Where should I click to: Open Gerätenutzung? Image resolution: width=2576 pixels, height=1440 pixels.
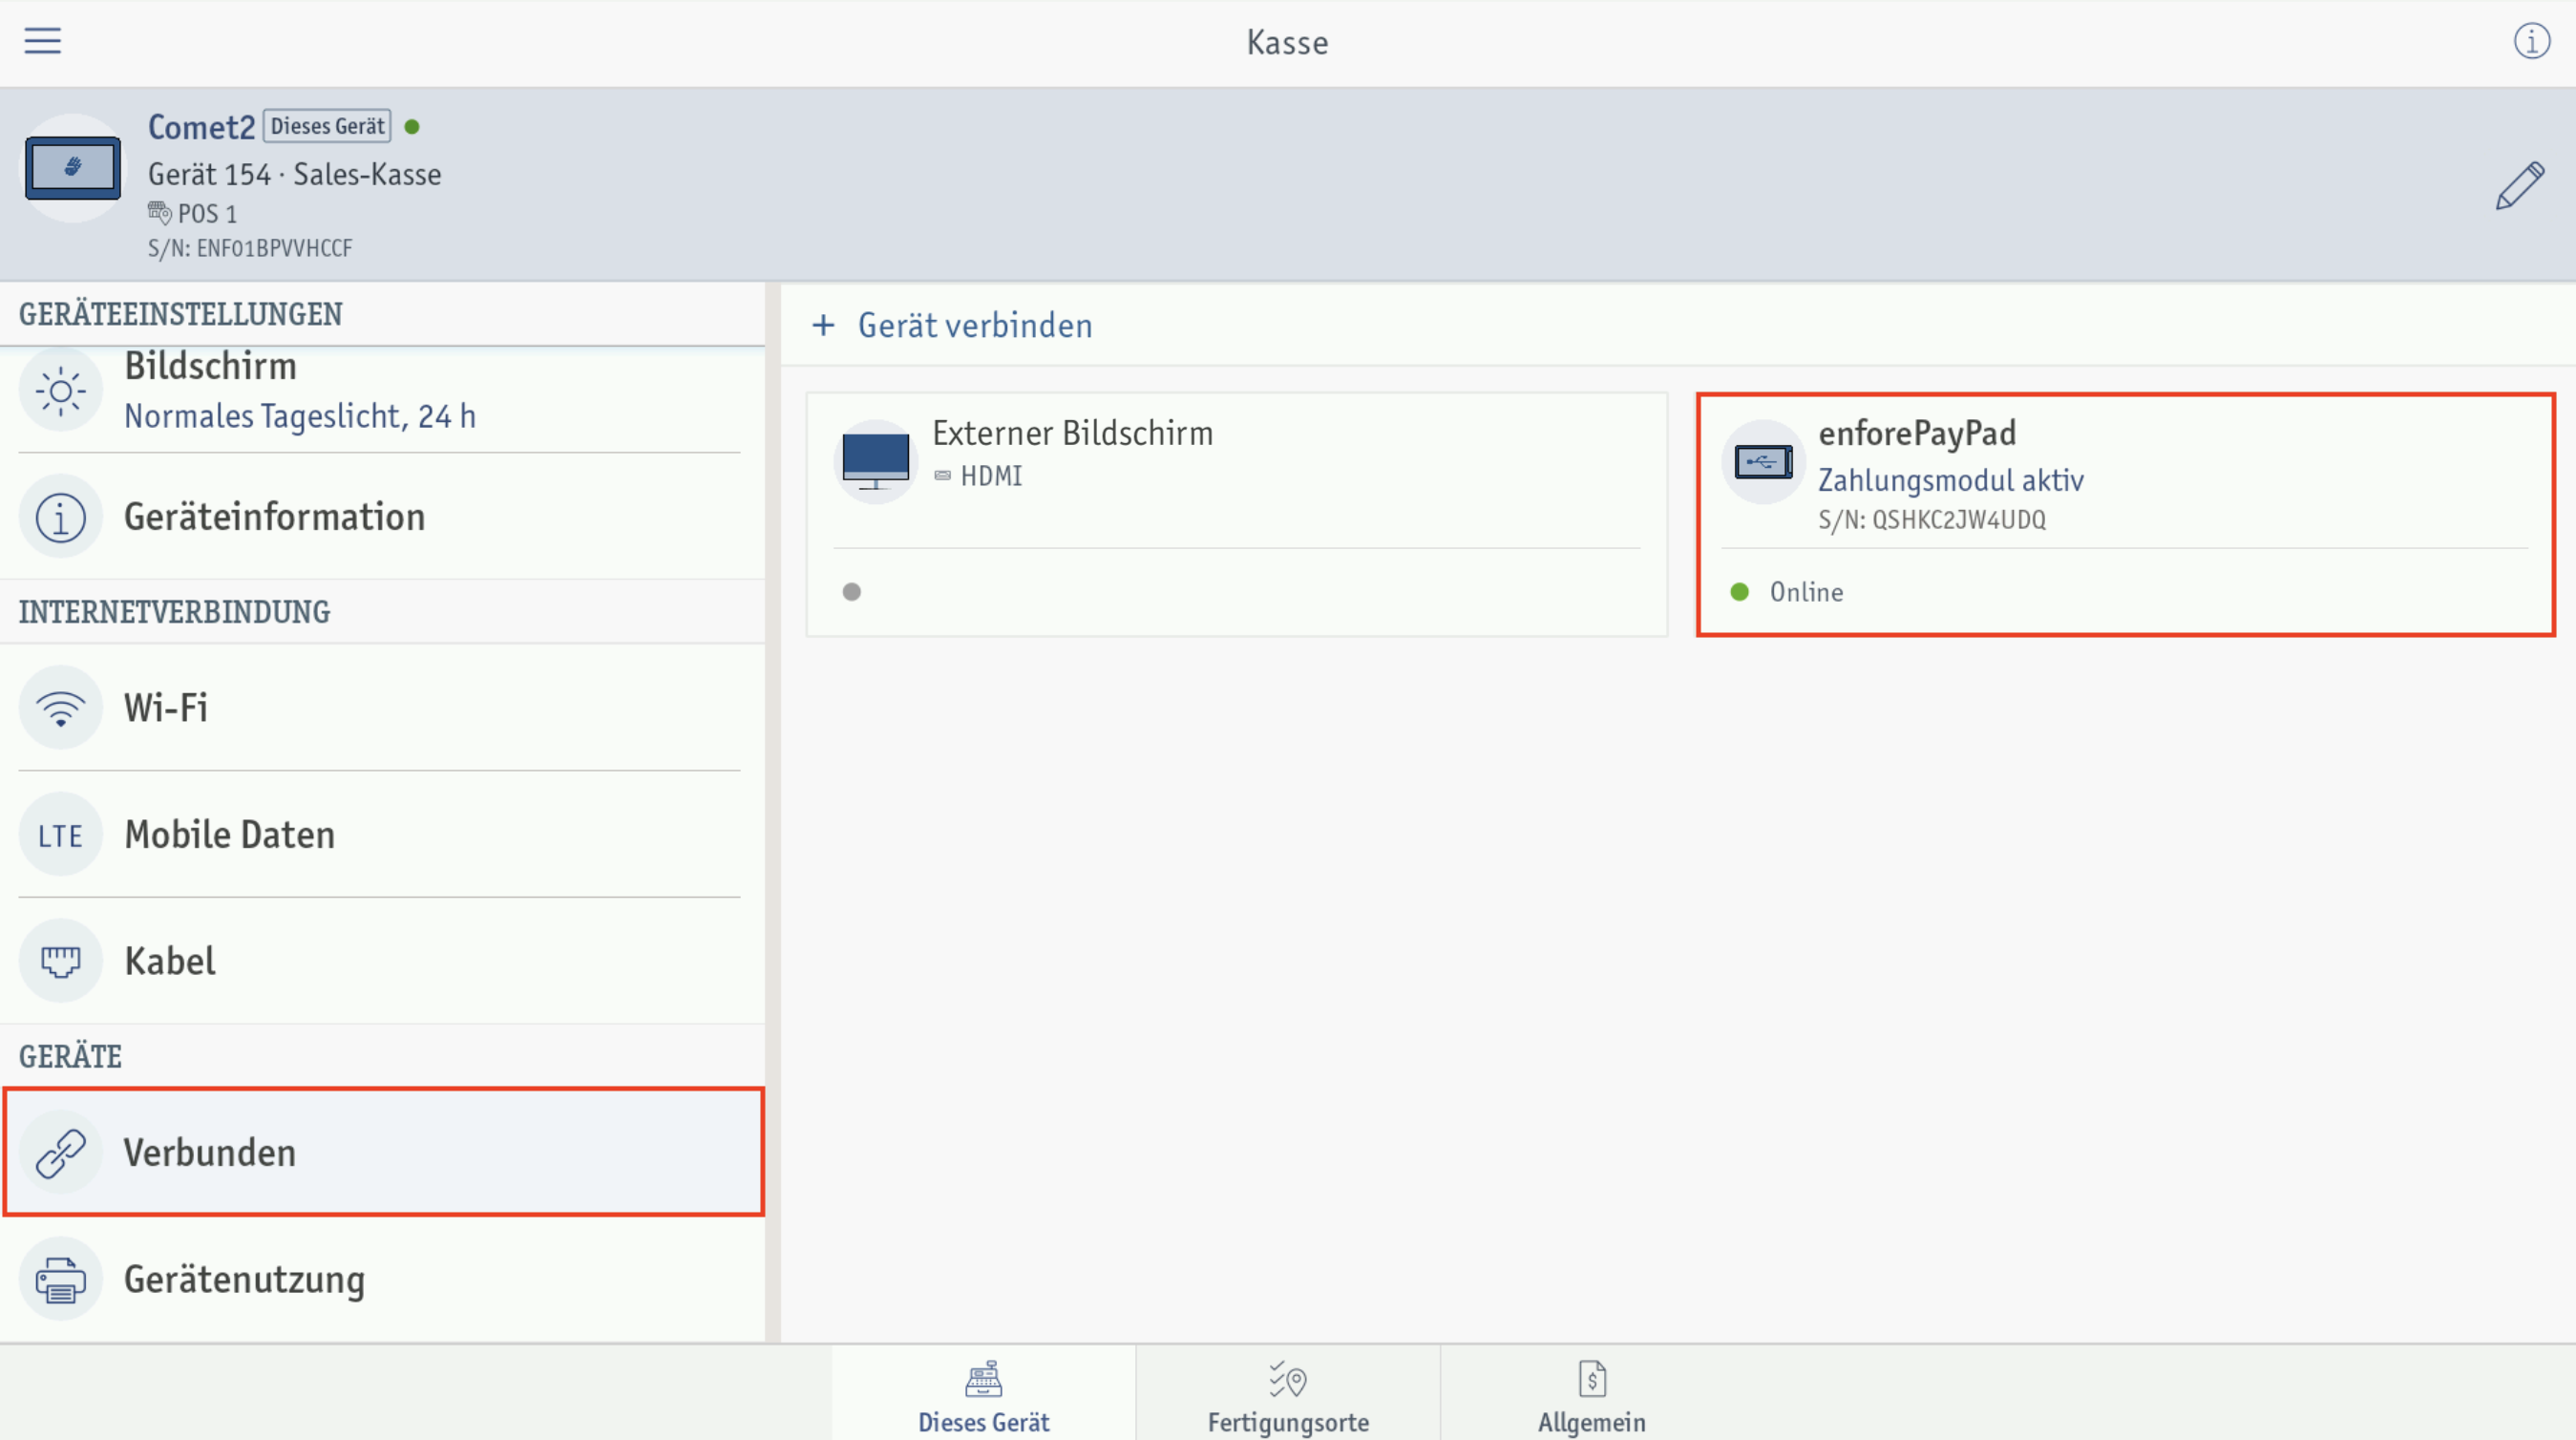pyautogui.click(x=382, y=1280)
